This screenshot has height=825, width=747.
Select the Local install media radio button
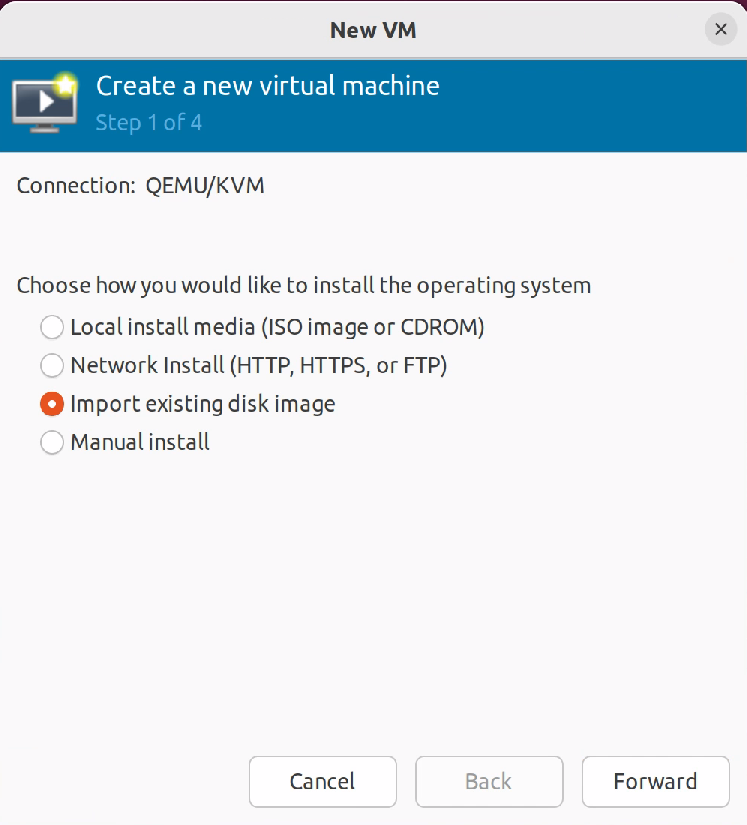point(51,327)
